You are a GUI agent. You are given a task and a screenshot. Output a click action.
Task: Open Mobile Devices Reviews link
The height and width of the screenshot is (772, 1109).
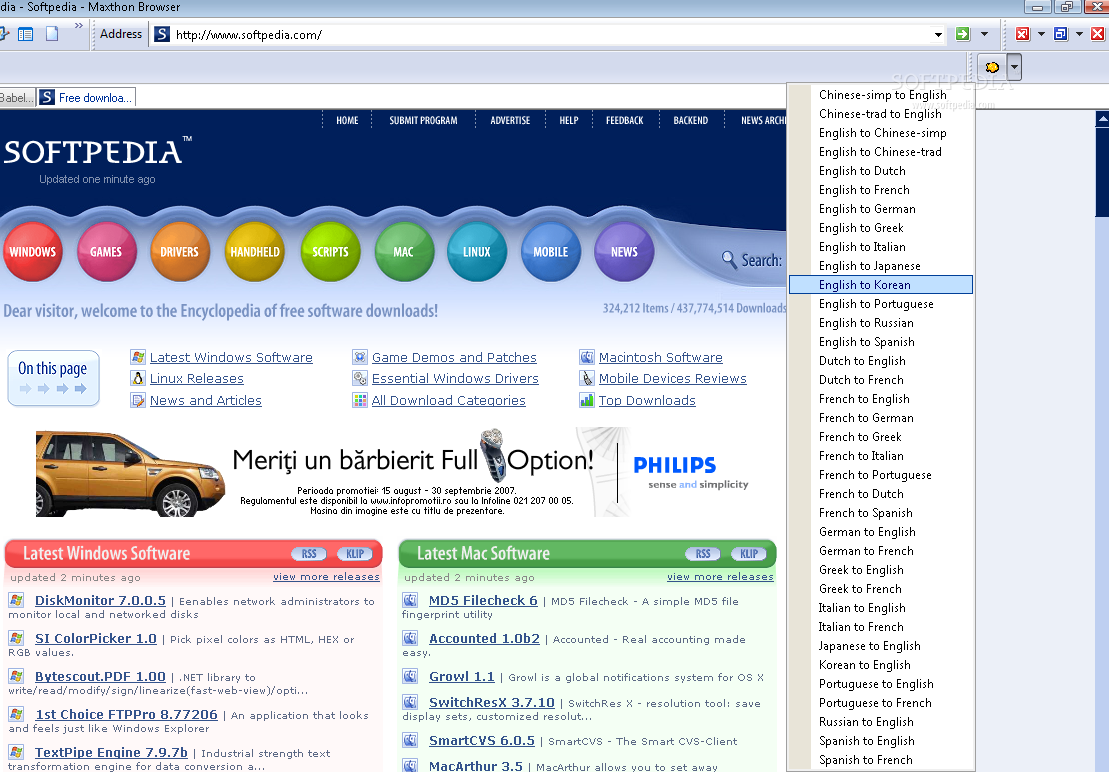tap(673, 379)
